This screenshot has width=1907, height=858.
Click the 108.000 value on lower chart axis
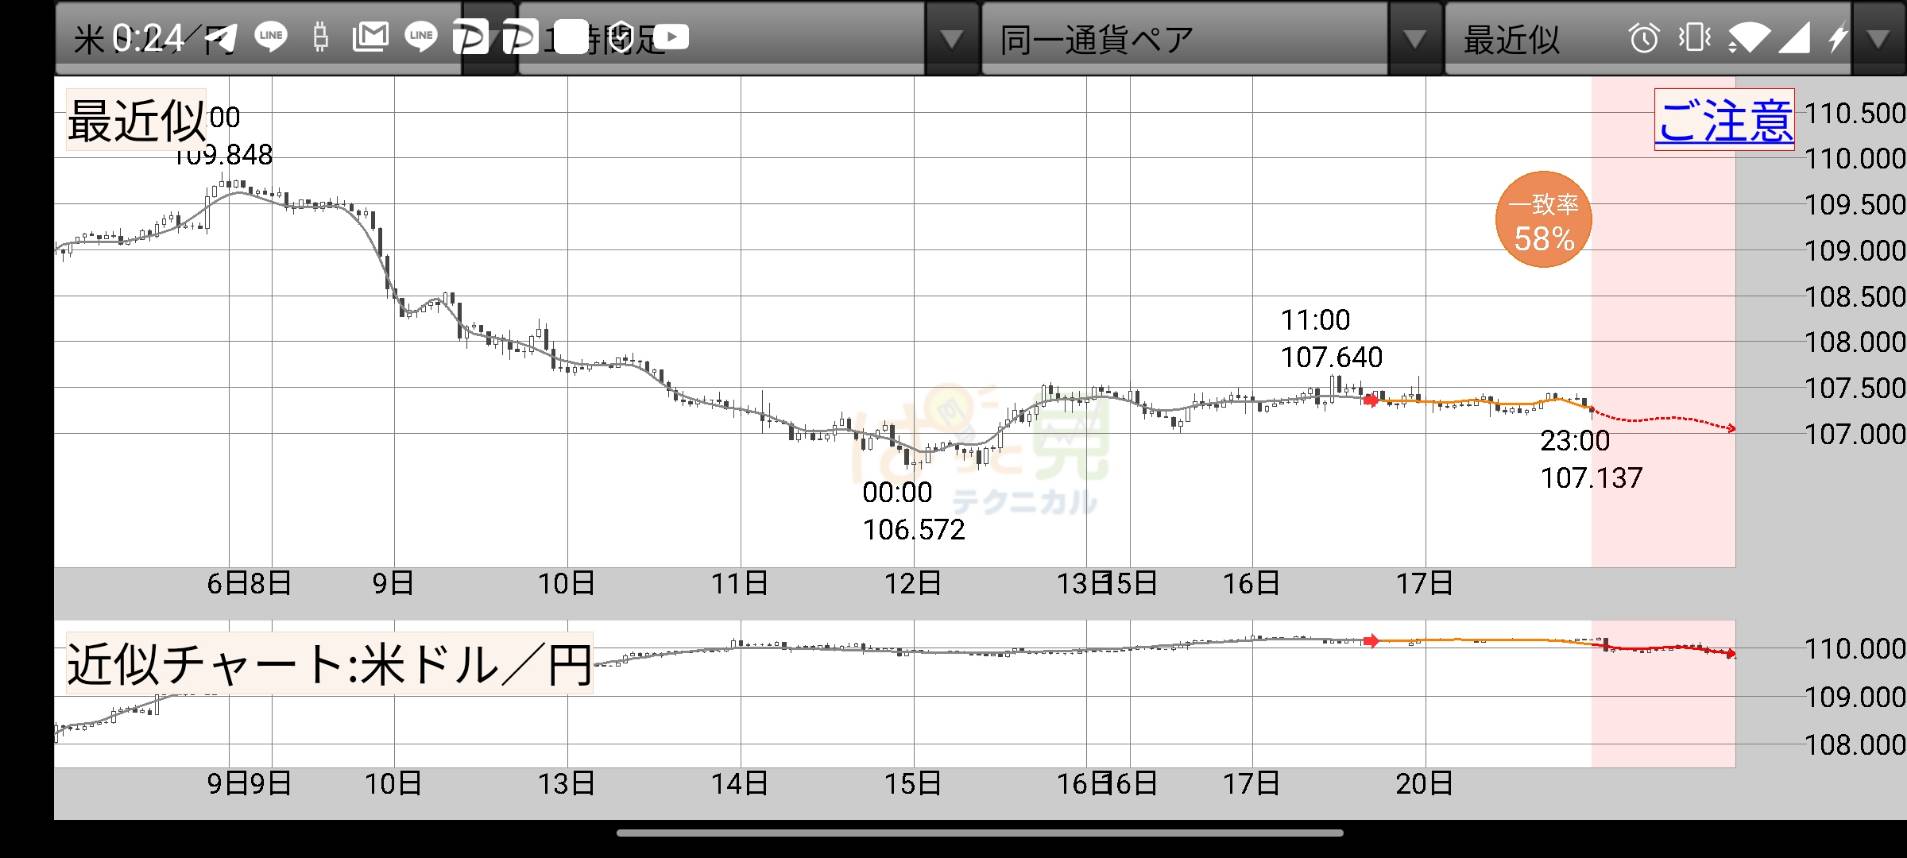(1855, 745)
